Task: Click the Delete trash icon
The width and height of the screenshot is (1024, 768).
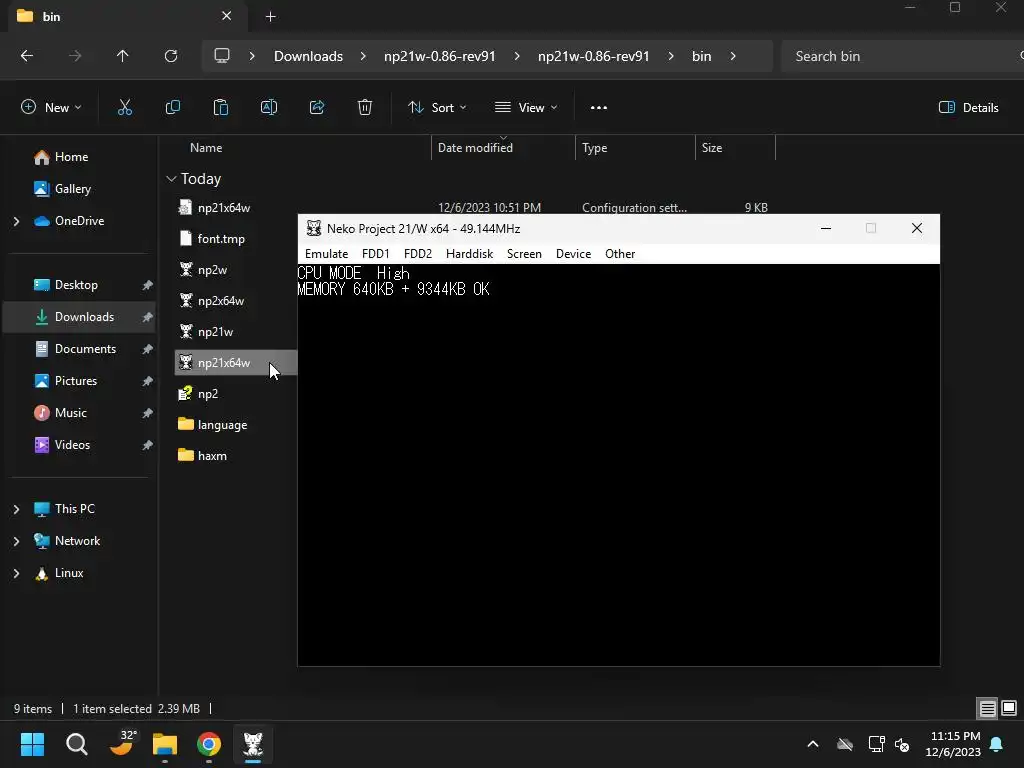Action: click(x=365, y=108)
